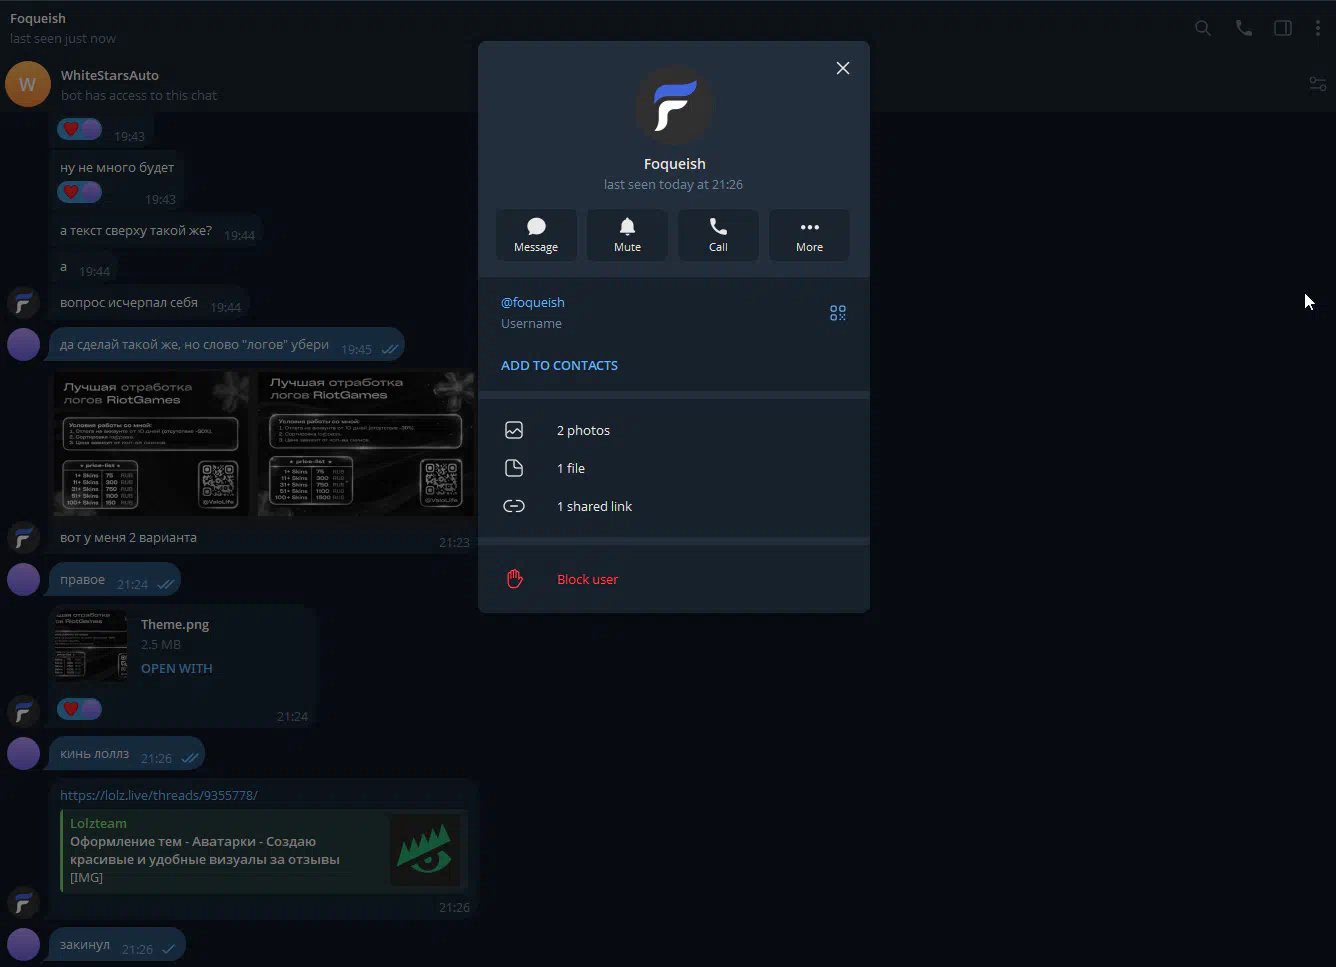Open the right price-list image thumbnail
This screenshot has height=967, width=1336.
[x=365, y=444]
